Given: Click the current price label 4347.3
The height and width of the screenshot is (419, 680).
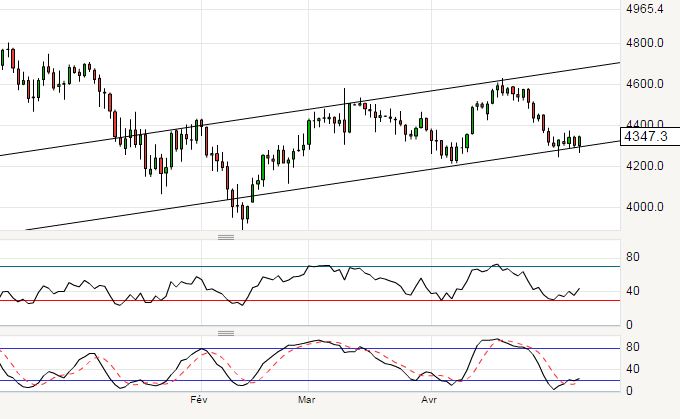Looking at the screenshot, I should [x=650, y=137].
